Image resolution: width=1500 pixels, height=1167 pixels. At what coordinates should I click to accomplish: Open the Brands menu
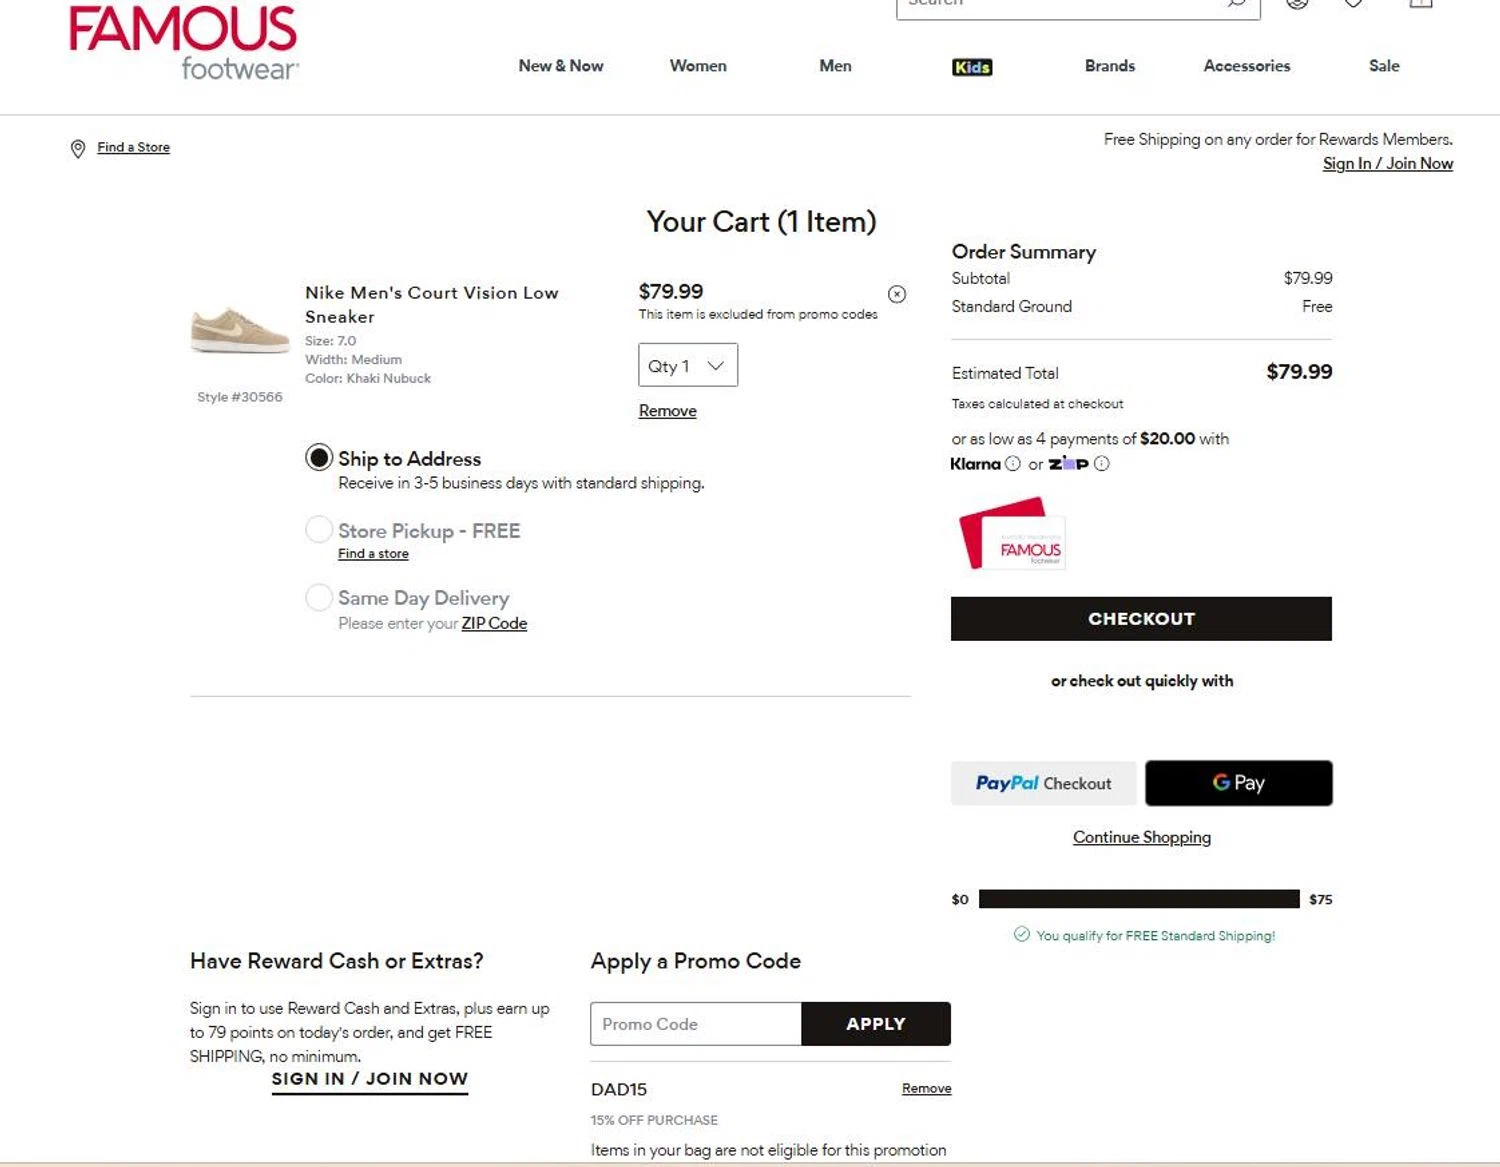click(1110, 66)
